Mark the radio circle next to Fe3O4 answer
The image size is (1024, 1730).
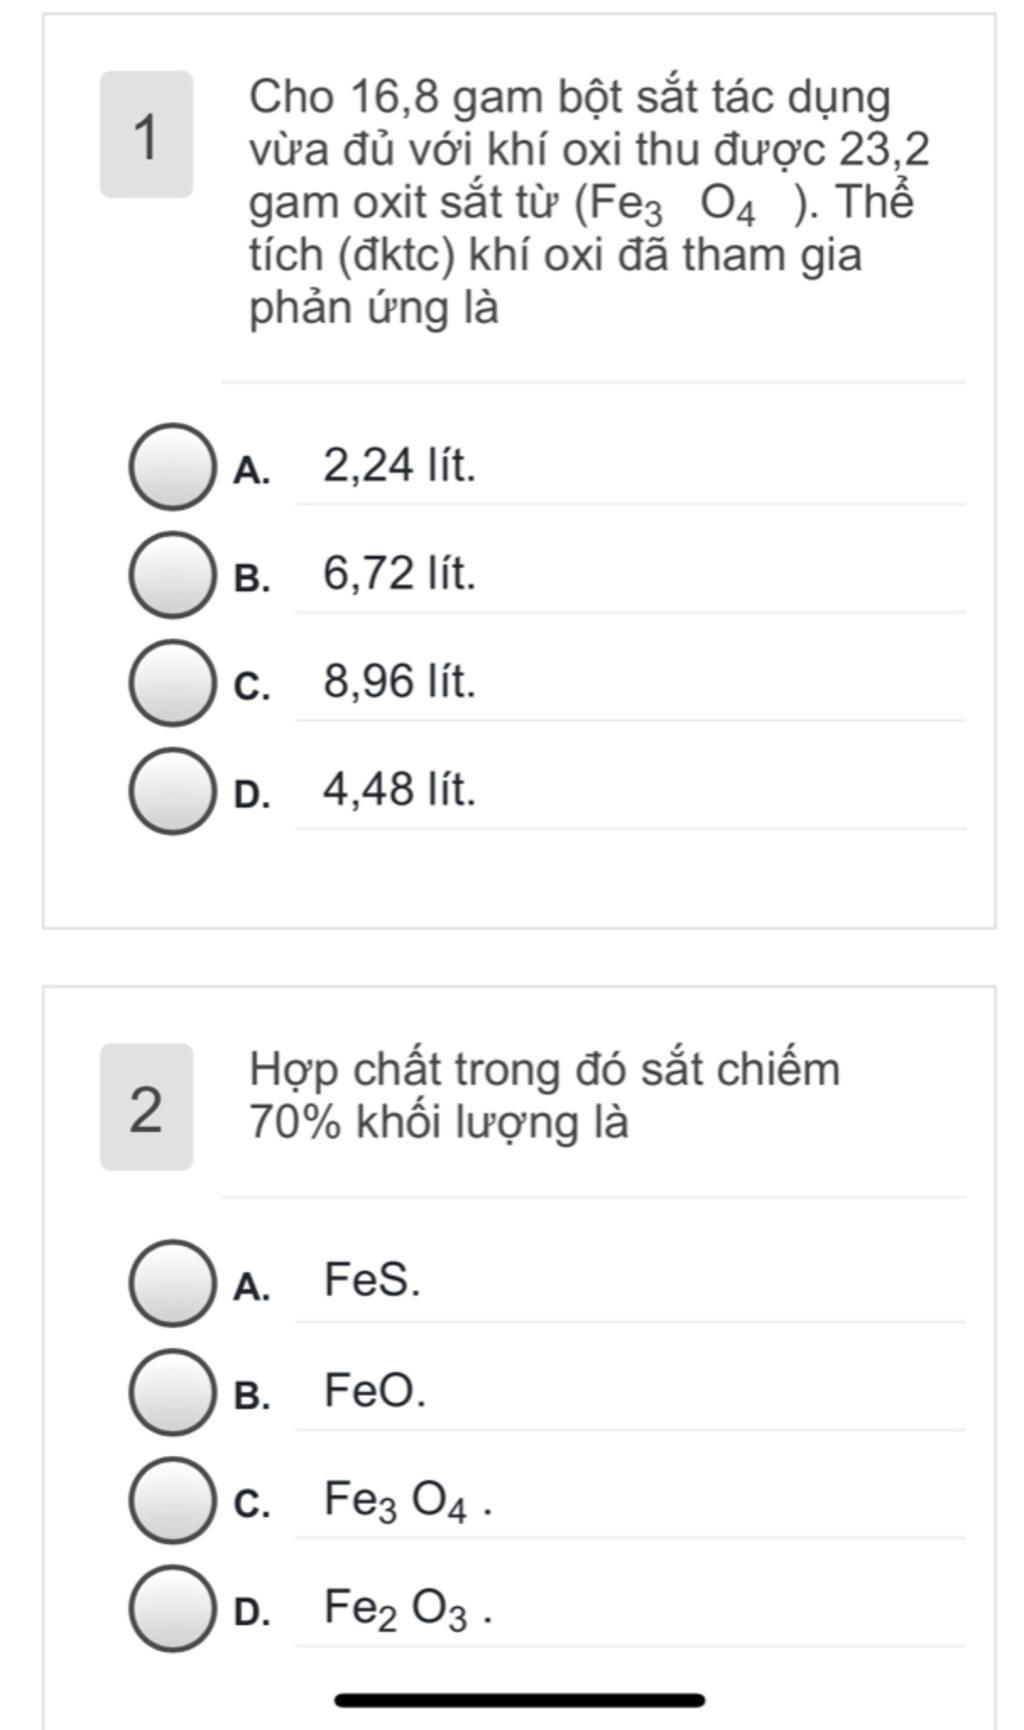coord(172,1499)
